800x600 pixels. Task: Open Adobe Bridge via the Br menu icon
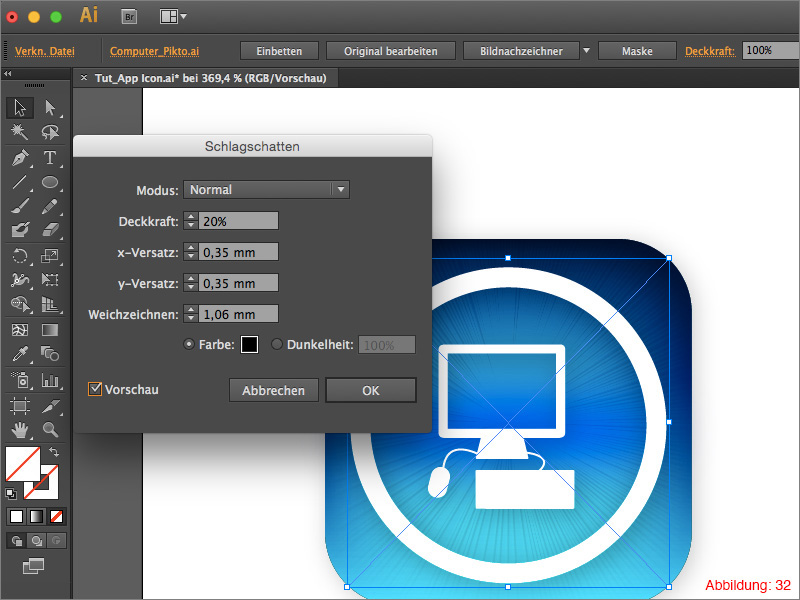(129, 16)
